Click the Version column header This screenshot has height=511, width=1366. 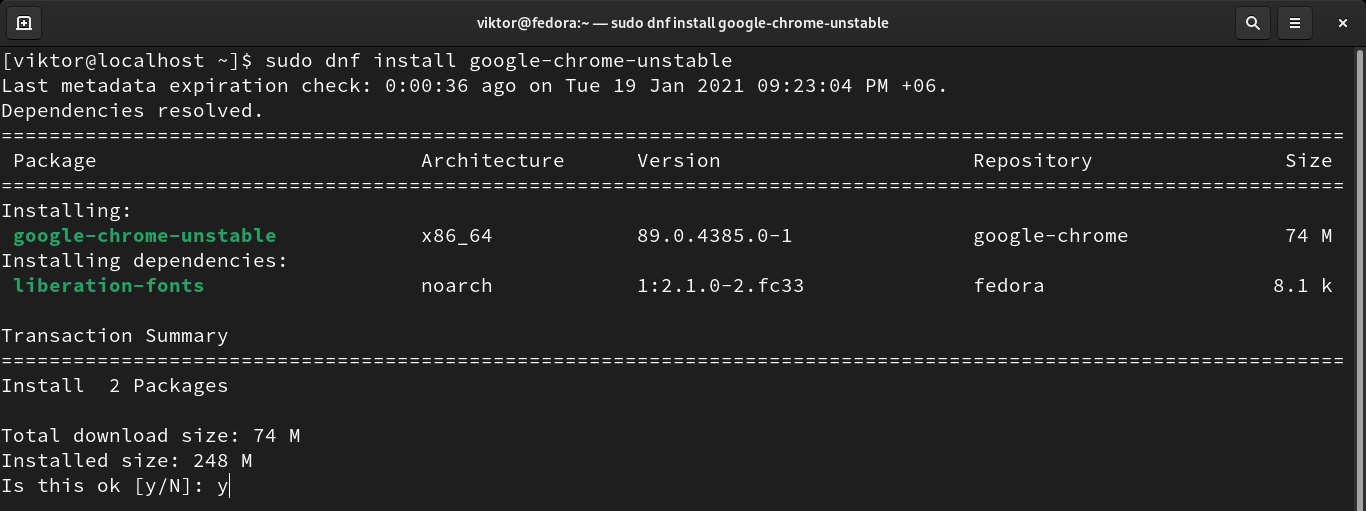click(678, 161)
